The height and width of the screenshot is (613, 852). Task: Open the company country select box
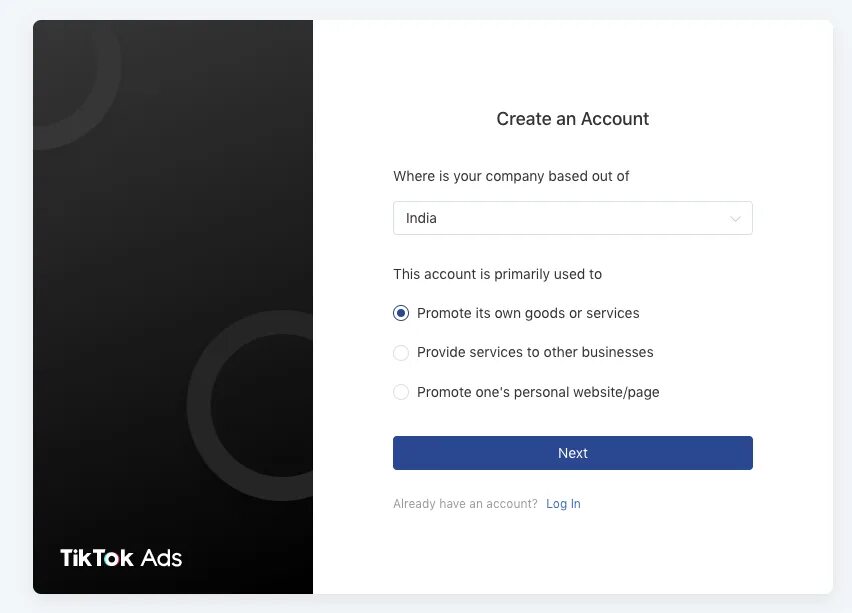pos(573,218)
